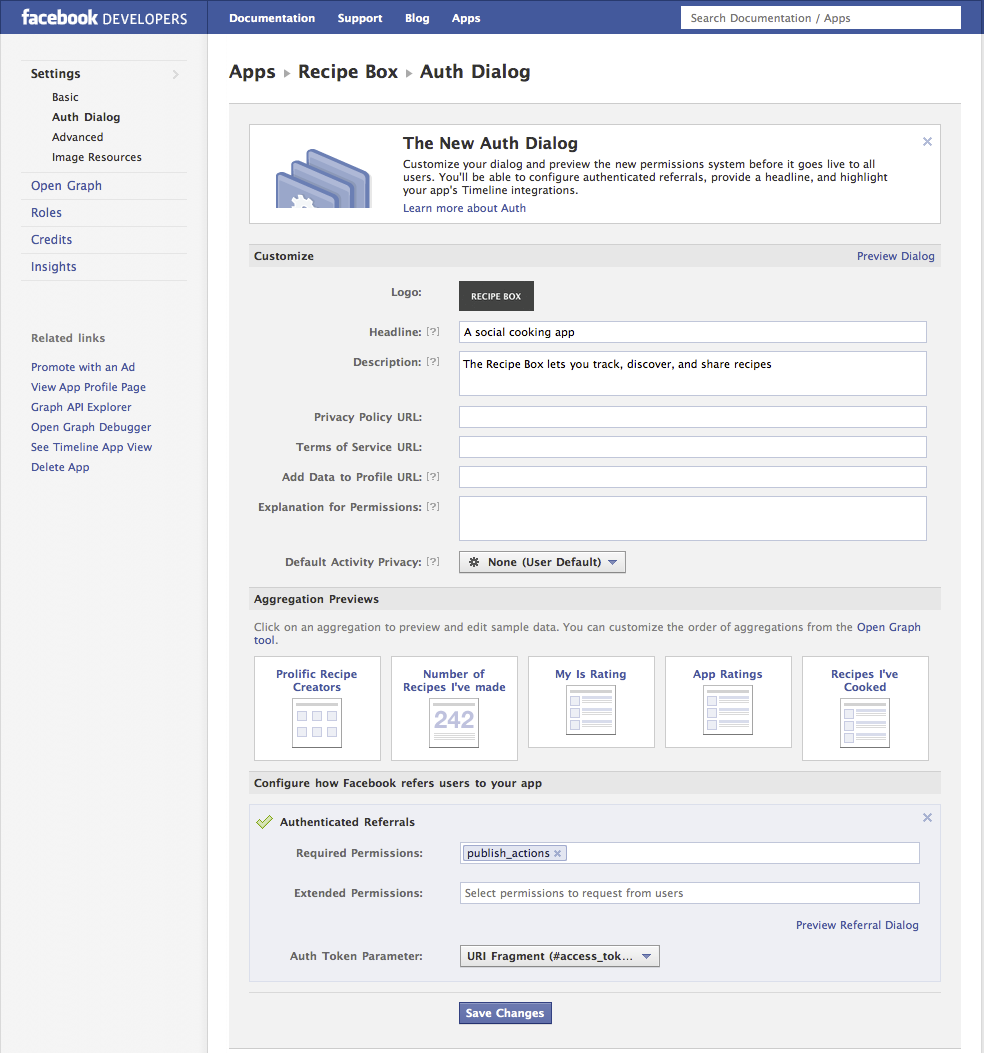Click the Recipe Box logo image

point(496,296)
